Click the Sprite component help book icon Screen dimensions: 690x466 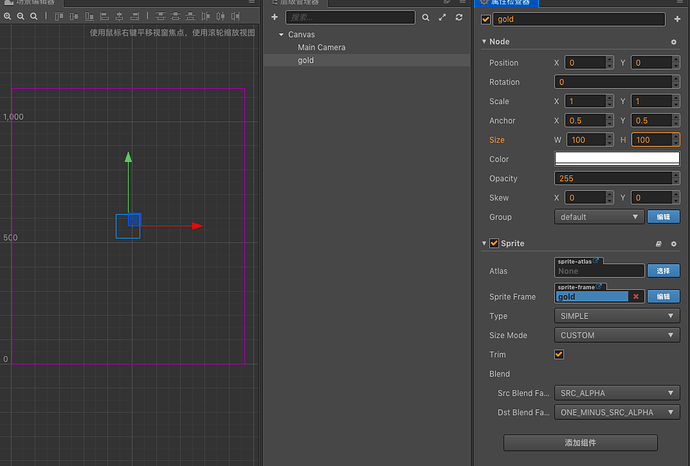pyautogui.click(x=658, y=243)
